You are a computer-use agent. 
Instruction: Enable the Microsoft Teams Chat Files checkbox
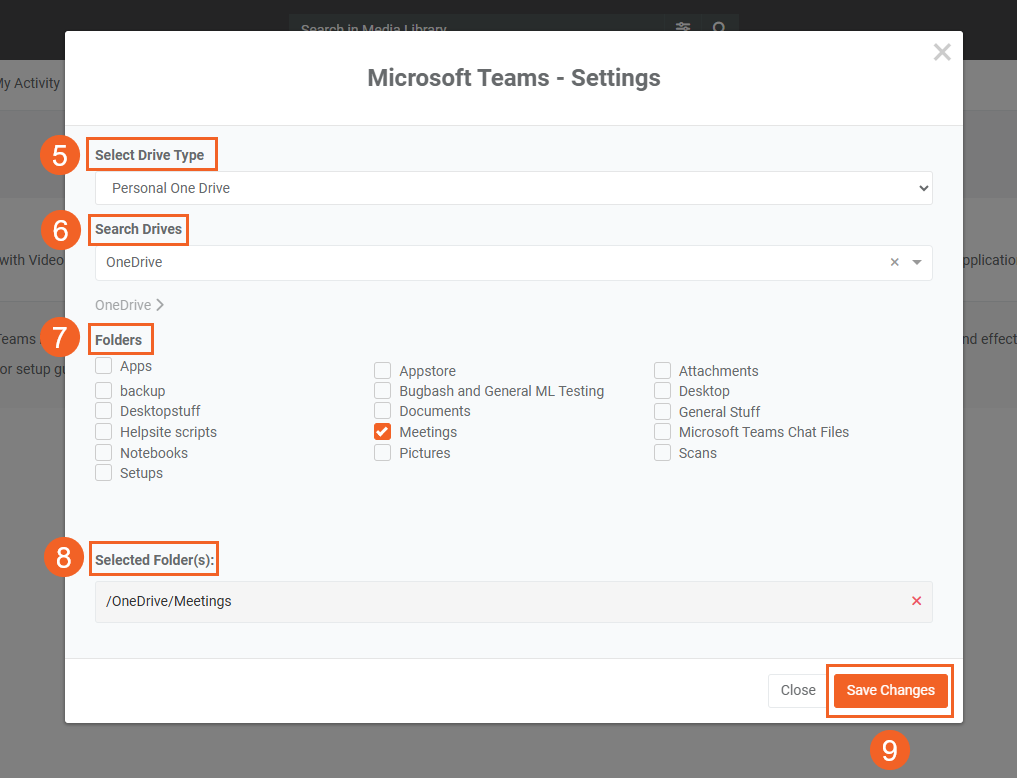[x=662, y=432]
